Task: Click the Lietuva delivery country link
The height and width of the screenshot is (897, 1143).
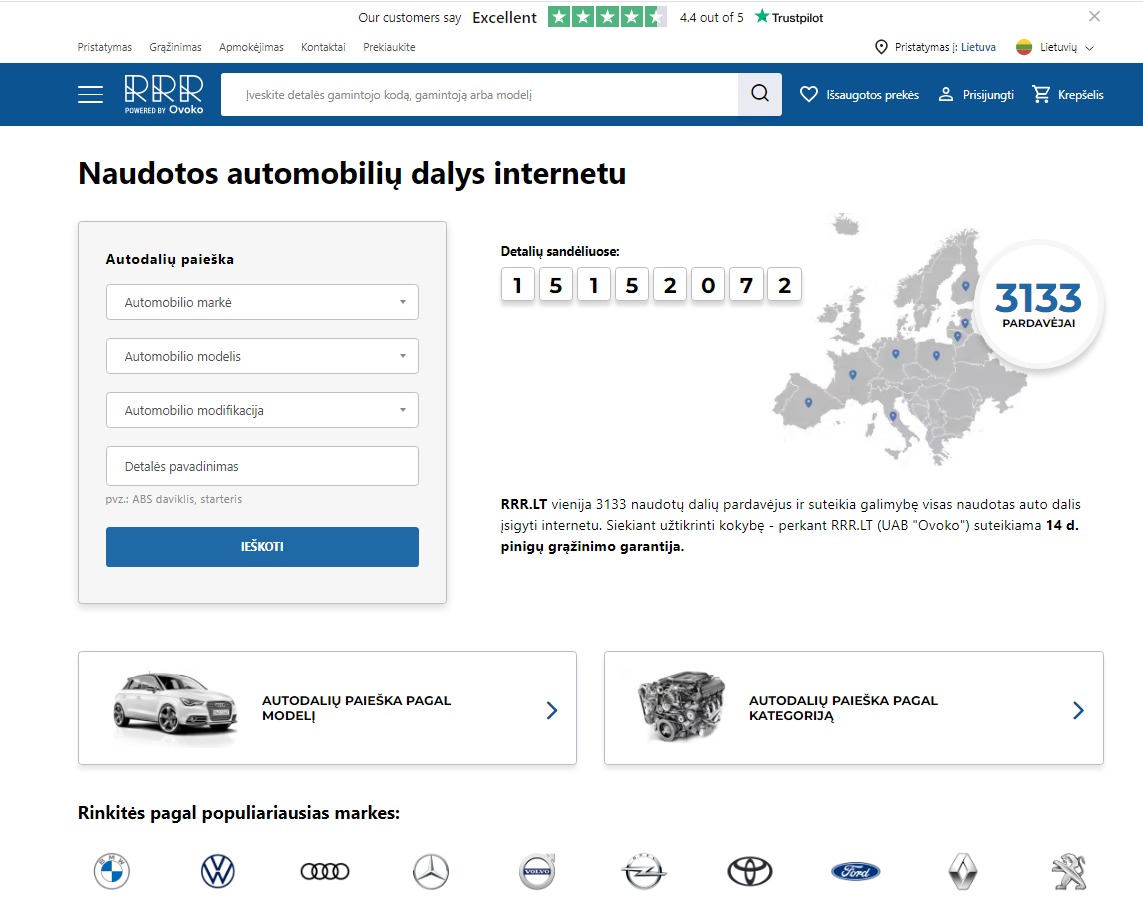Action: click(978, 47)
